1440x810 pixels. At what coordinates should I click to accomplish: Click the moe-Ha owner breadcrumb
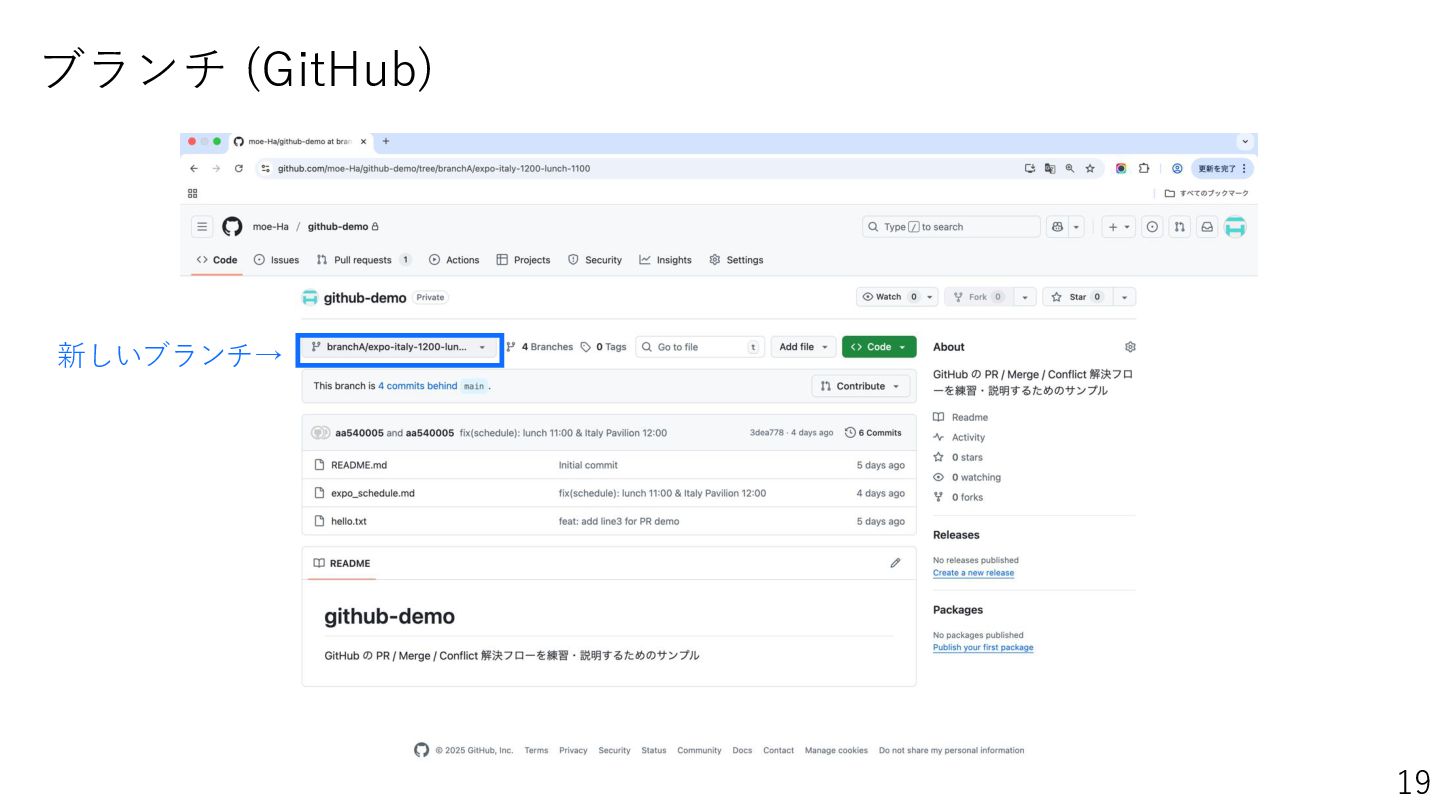(x=270, y=227)
